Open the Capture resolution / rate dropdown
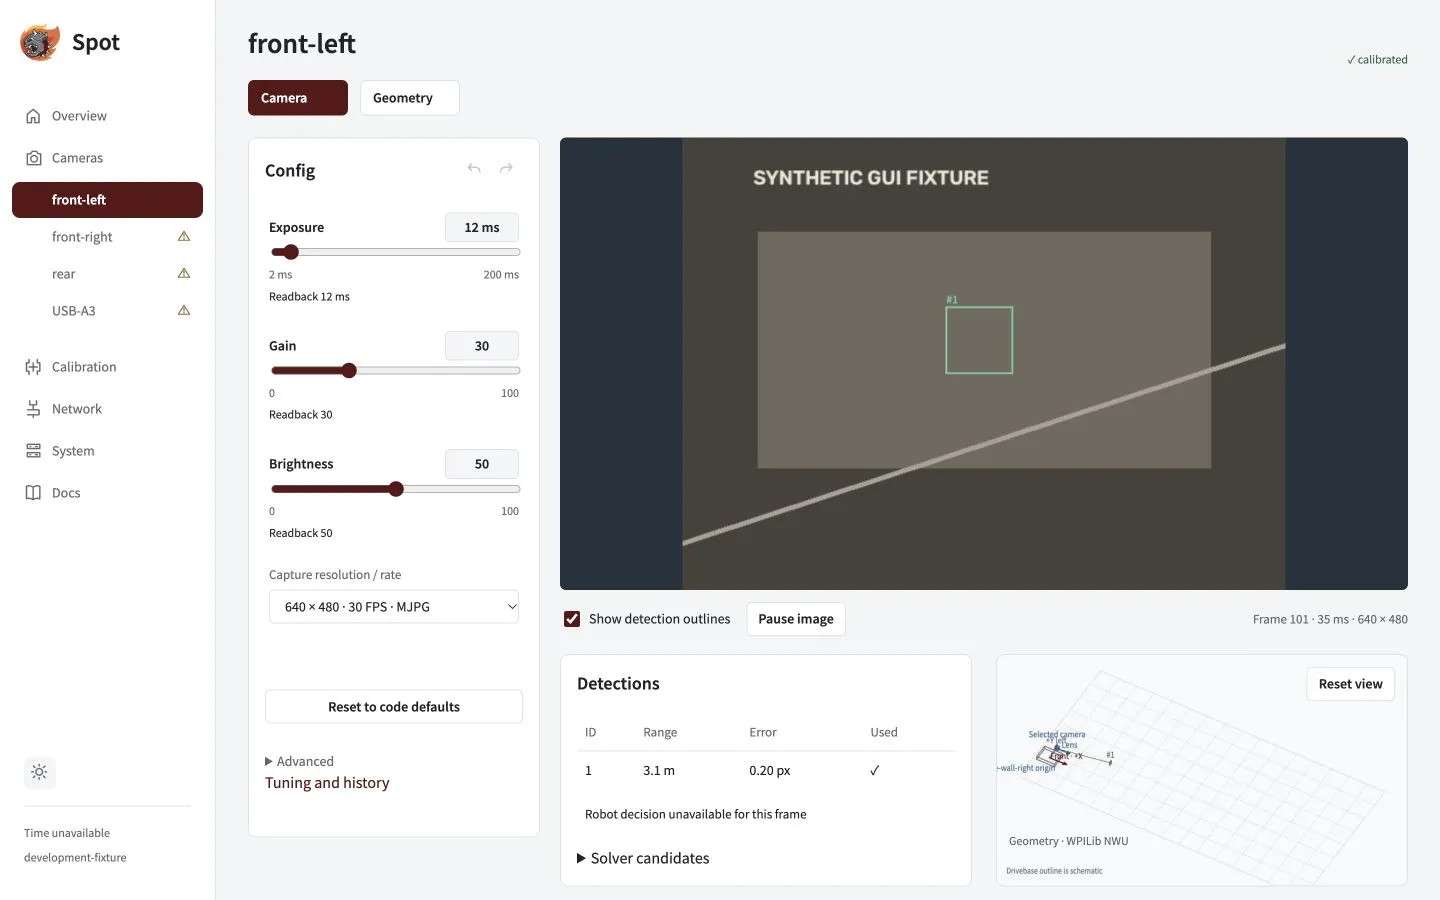This screenshot has height=900, width=1440. click(x=394, y=607)
